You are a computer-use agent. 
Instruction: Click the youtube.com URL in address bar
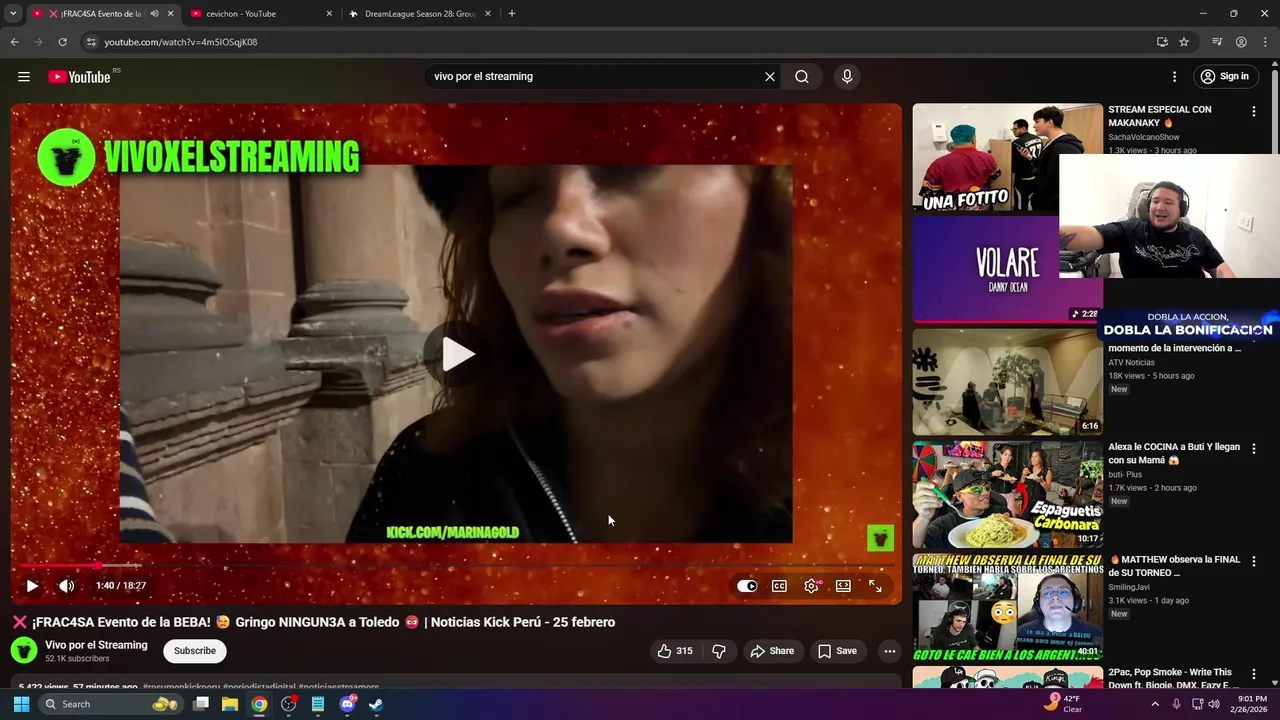click(x=181, y=42)
